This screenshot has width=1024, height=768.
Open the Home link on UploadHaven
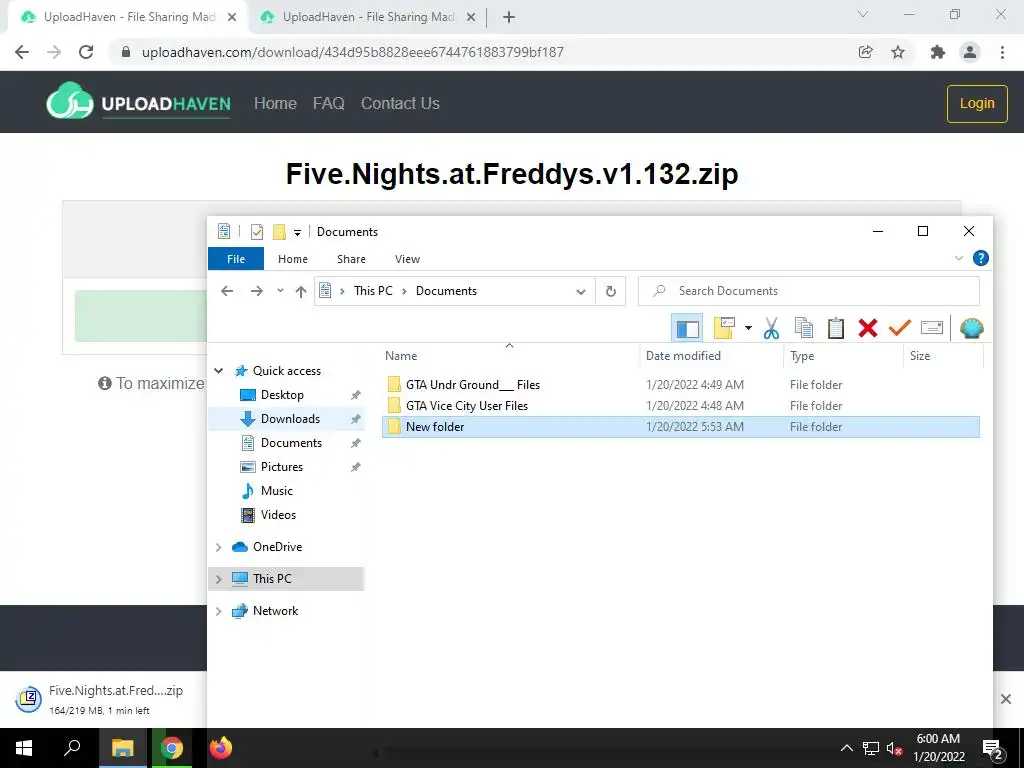coord(275,103)
